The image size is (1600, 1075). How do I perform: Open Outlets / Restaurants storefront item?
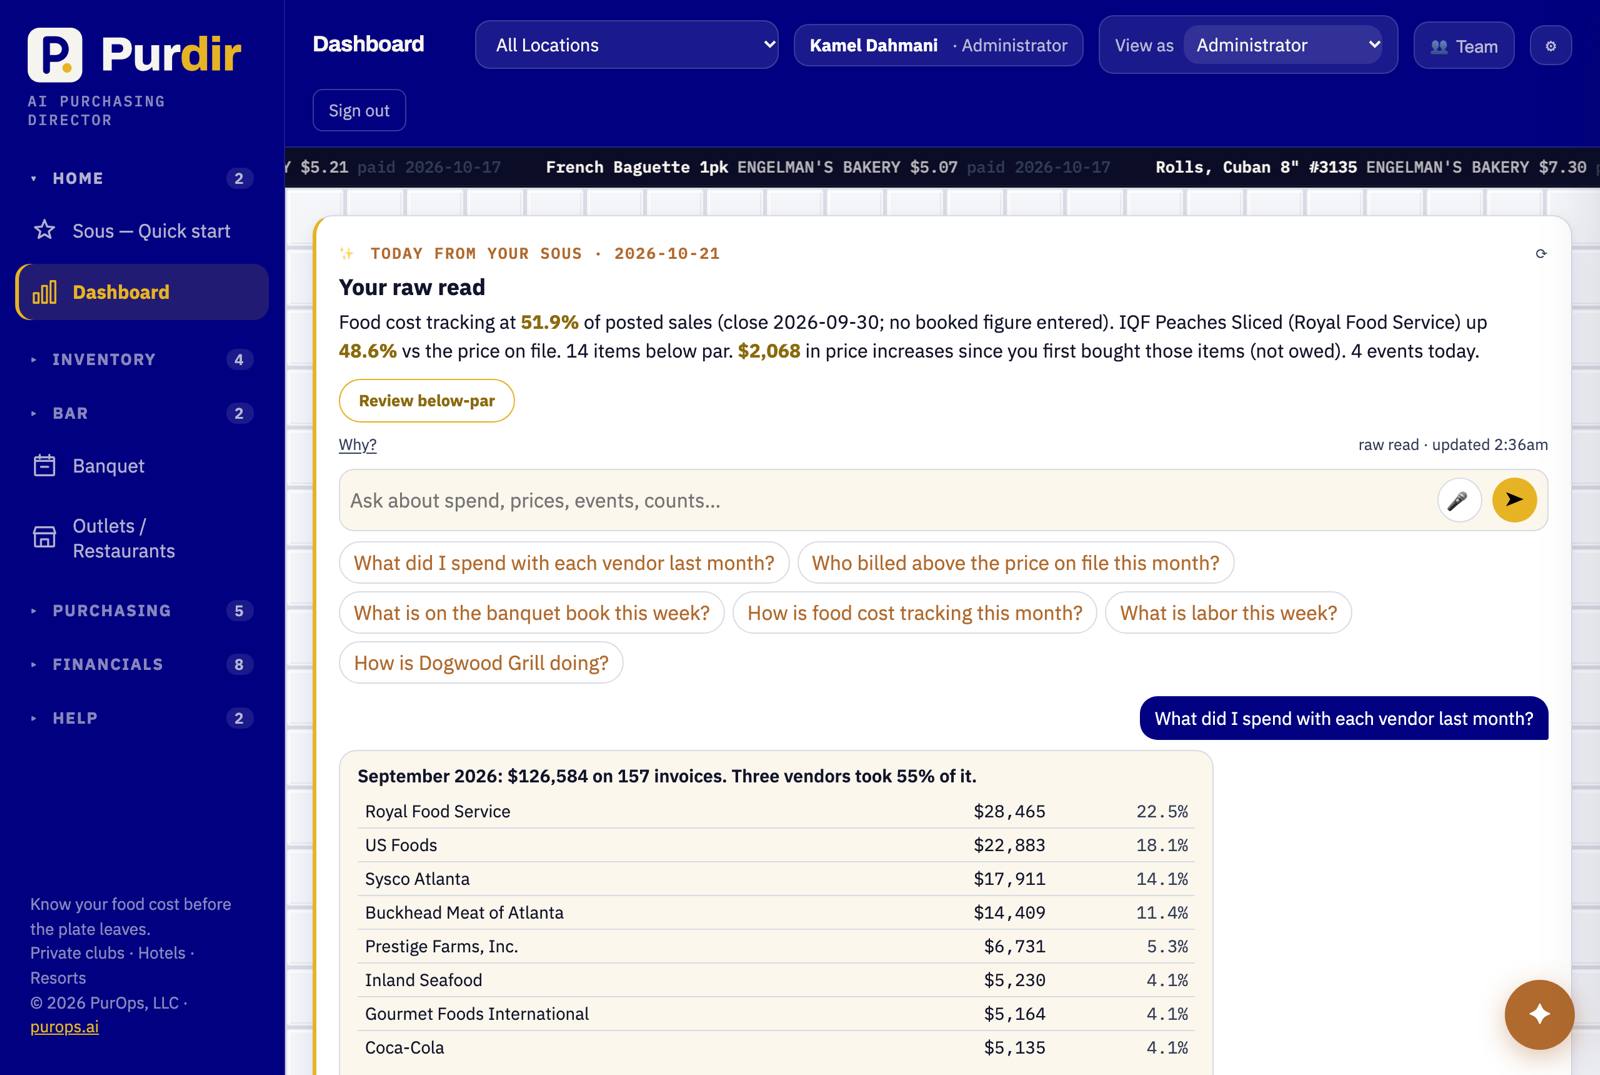point(142,538)
